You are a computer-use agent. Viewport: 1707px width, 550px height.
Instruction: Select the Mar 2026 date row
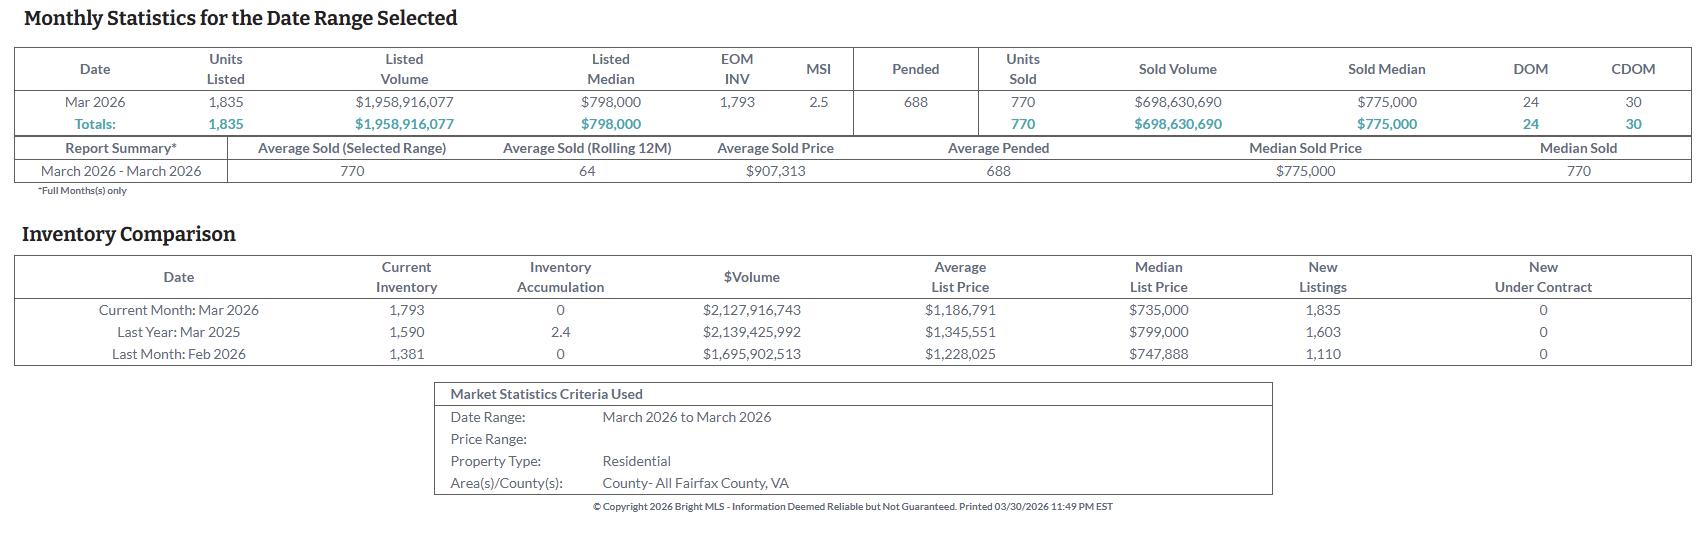click(x=95, y=102)
